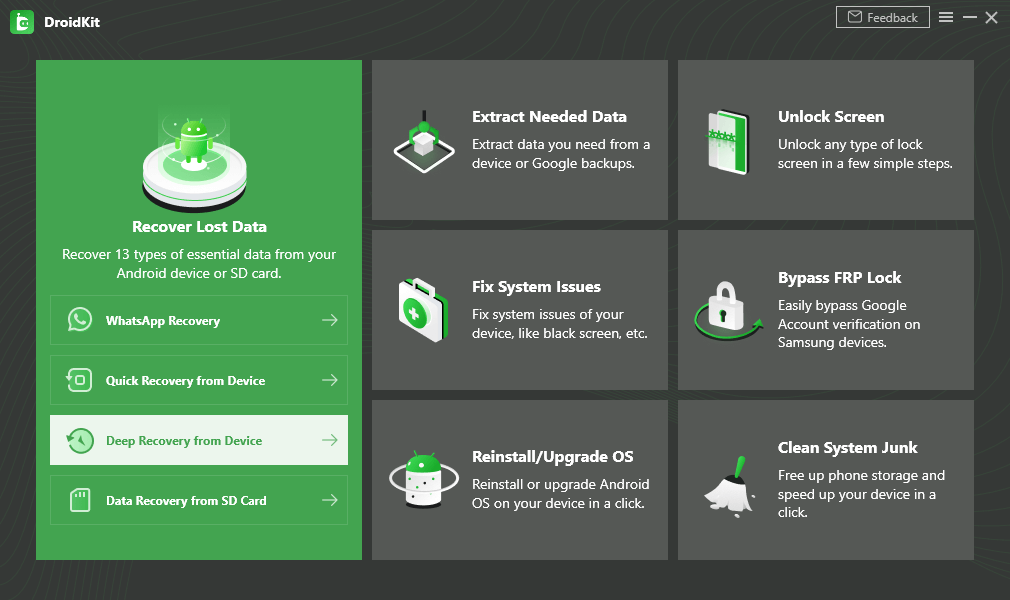The height and width of the screenshot is (600, 1010).
Task: Expand WhatsApp Recovery with its arrow
Action: pyautogui.click(x=329, y=320)
